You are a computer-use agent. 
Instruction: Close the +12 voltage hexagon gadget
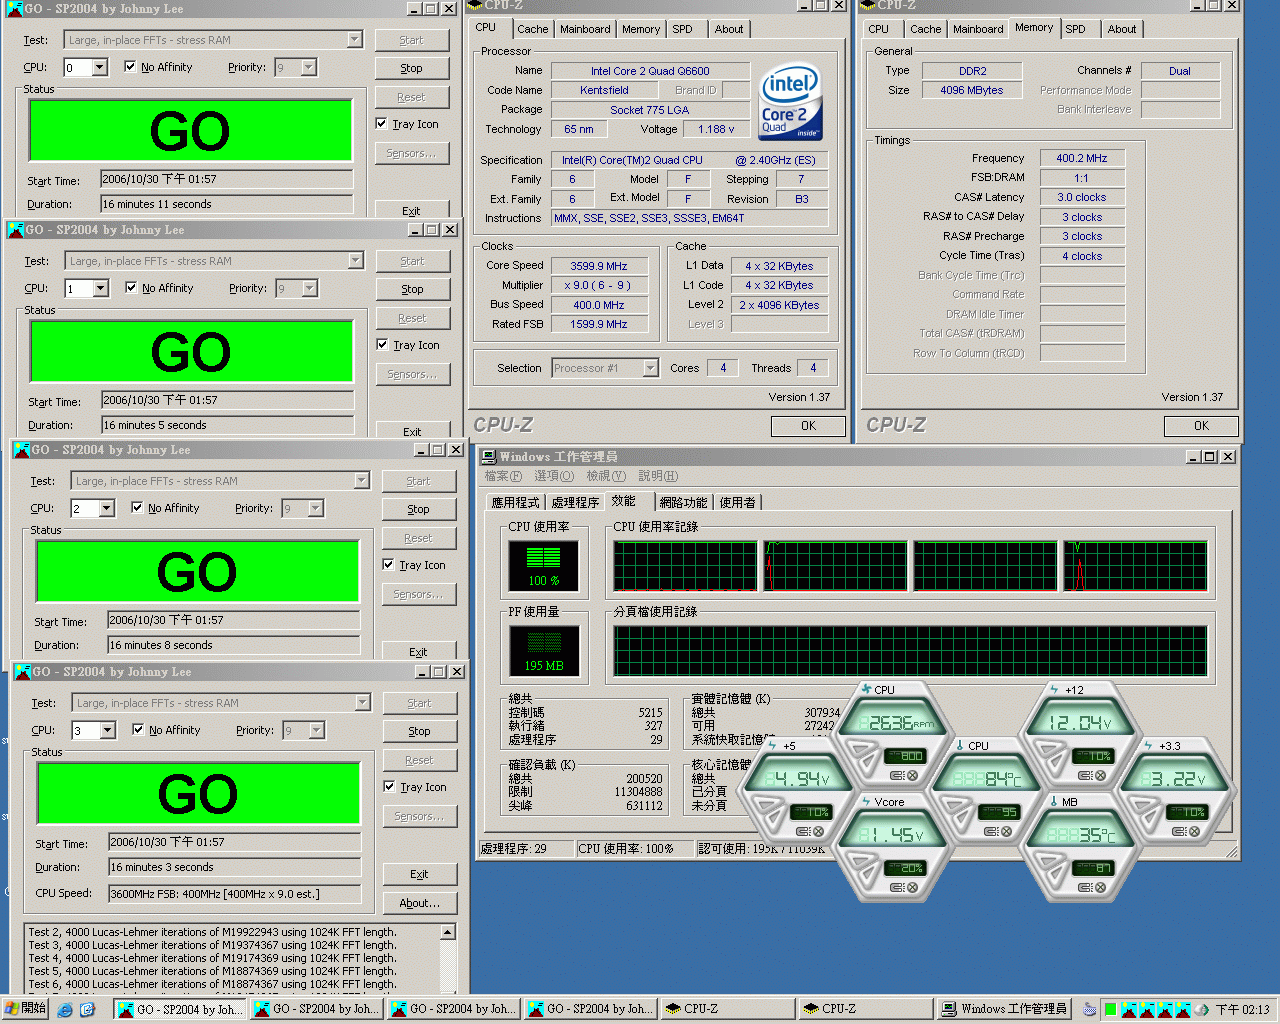(1100, 775)
